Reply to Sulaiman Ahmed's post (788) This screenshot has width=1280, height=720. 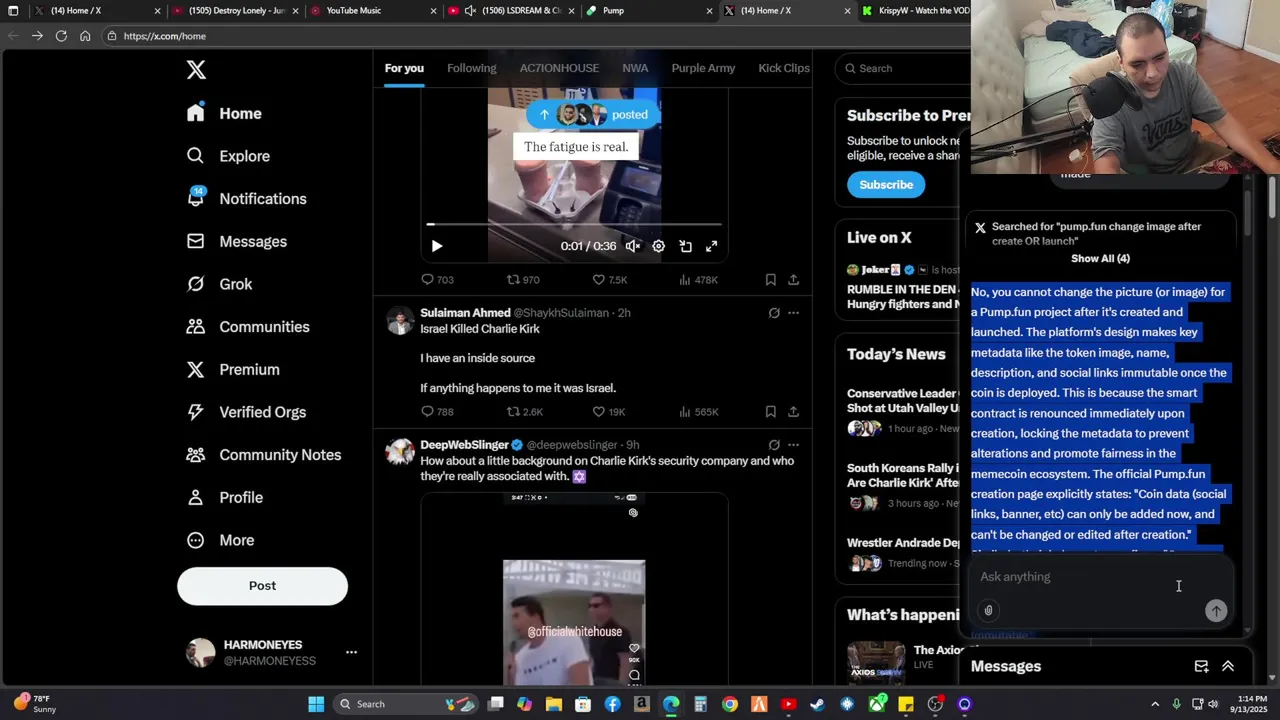pos(437,412)
